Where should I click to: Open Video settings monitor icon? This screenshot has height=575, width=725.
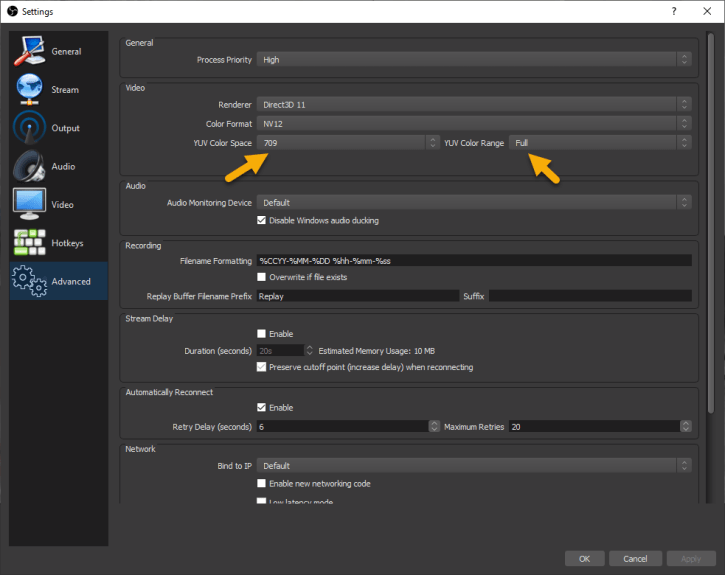click(x=30, y=204)
